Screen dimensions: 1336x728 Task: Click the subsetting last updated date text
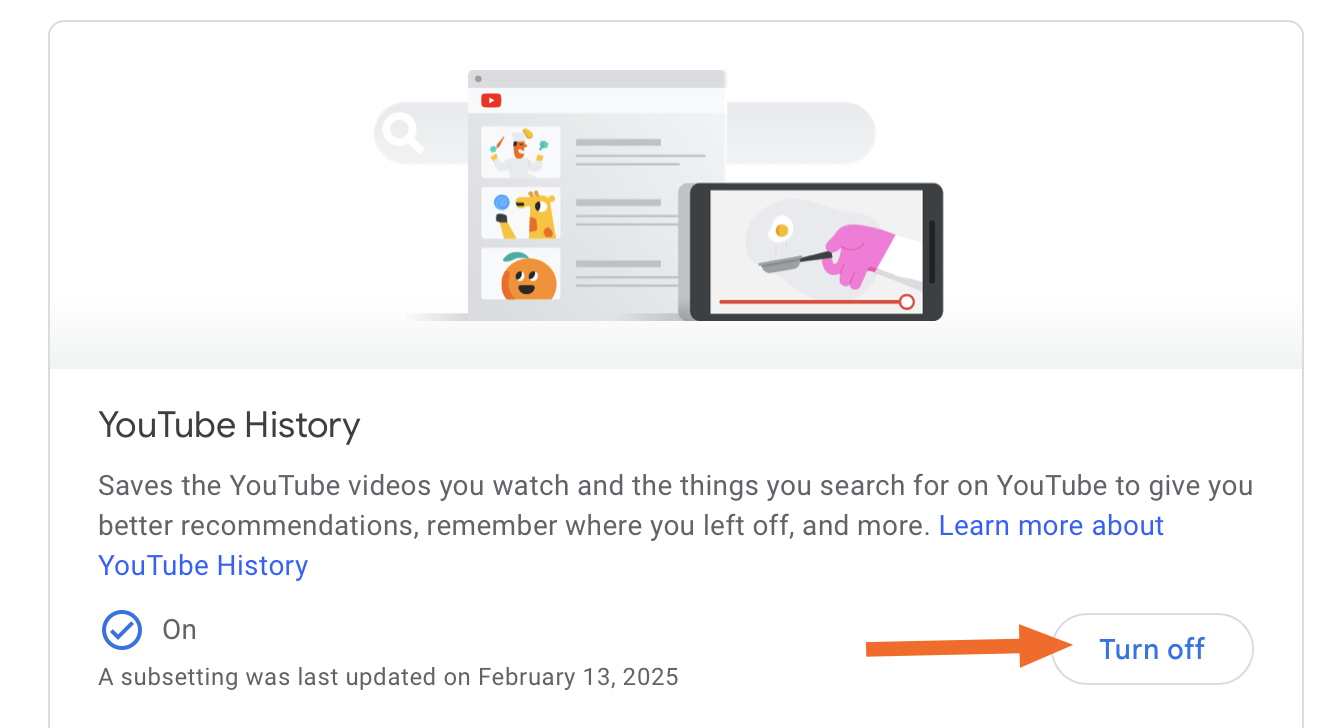pos(388,677)
